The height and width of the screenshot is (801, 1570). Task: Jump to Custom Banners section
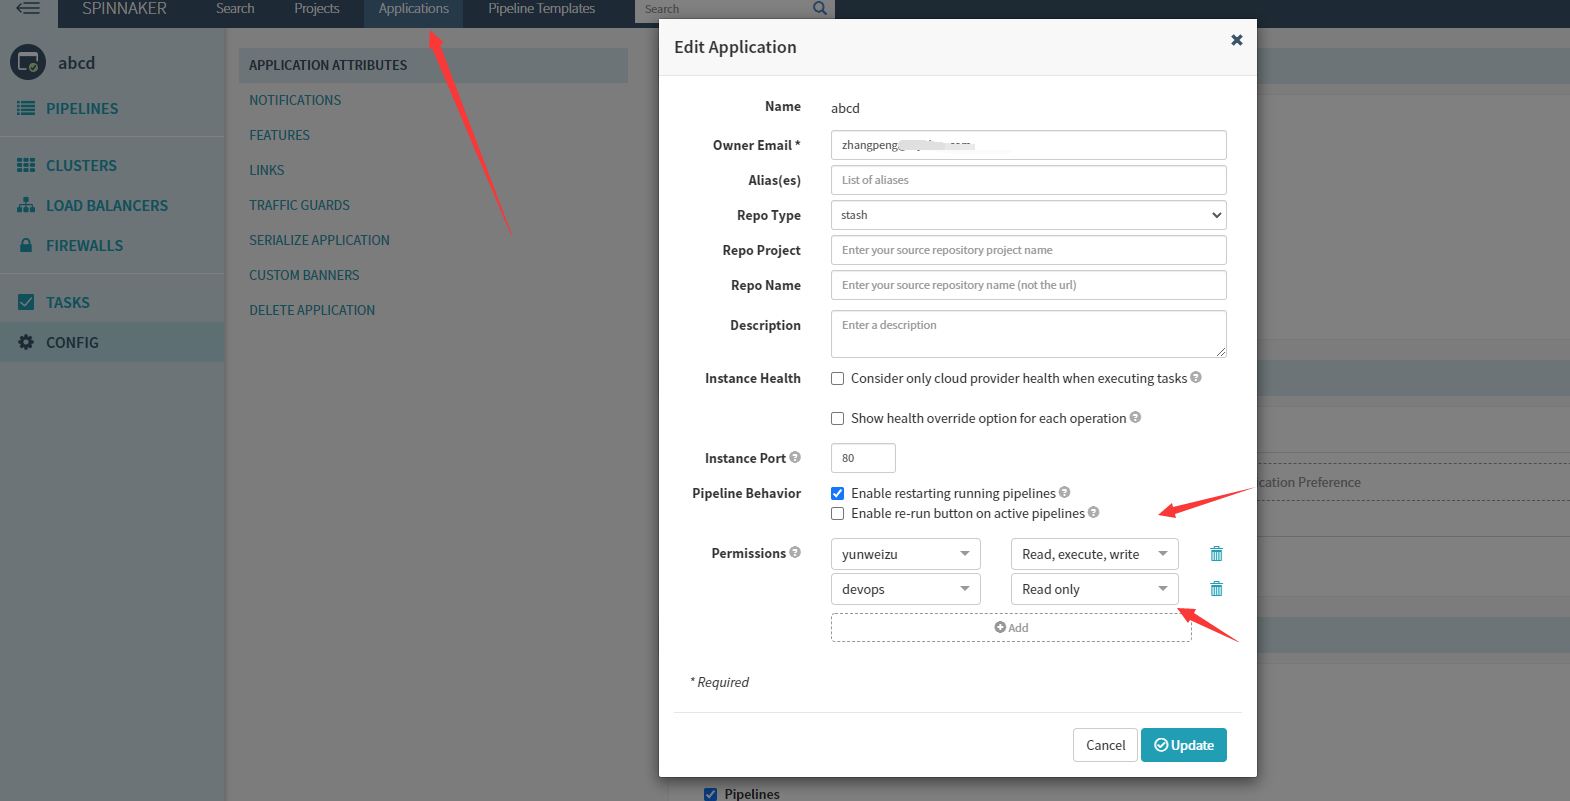point(304,275)
